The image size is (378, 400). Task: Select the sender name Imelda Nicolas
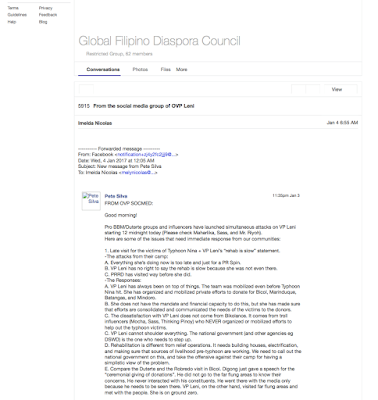pos(95,123)
